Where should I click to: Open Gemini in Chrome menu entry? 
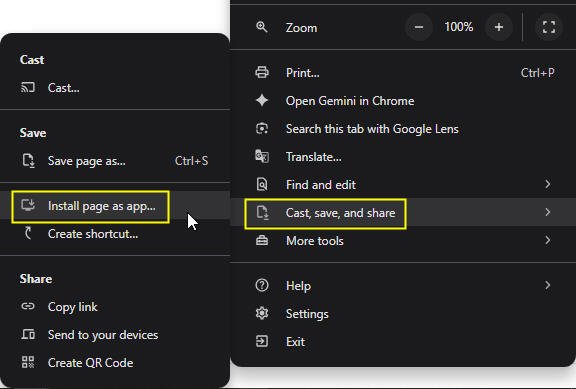point(403,100)
